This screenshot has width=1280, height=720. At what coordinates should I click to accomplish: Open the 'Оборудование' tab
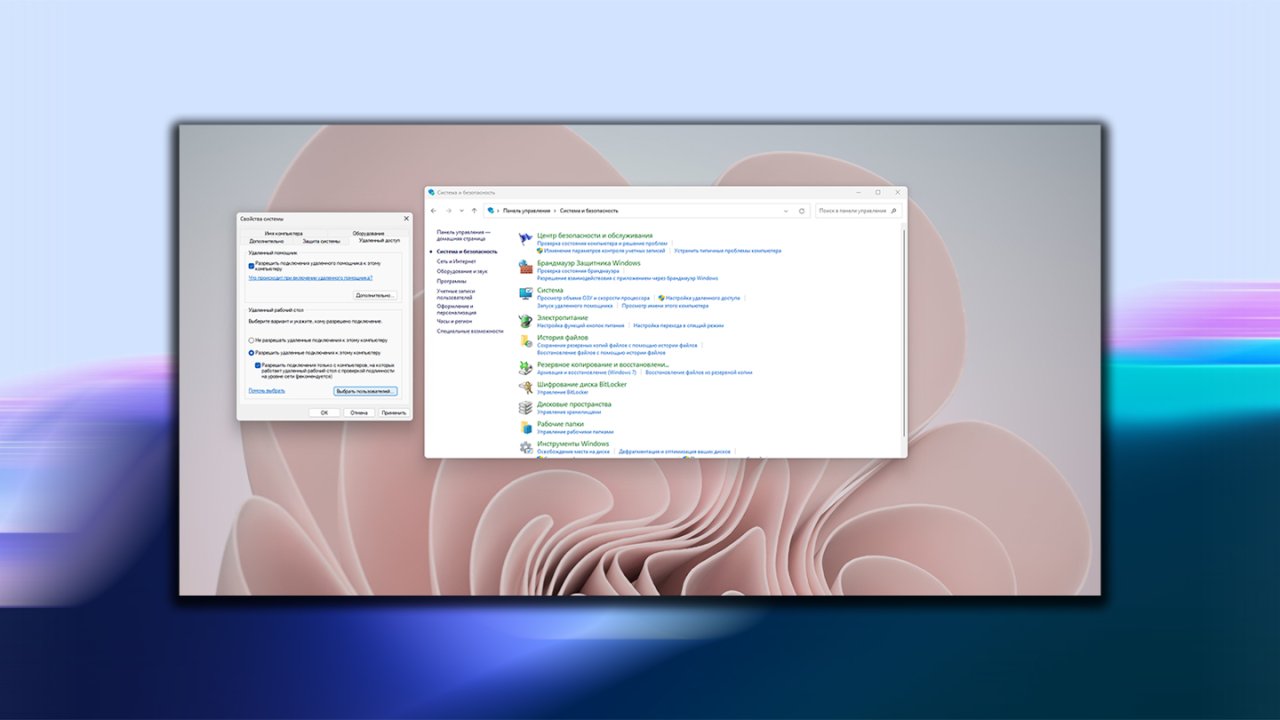[368, 233]
